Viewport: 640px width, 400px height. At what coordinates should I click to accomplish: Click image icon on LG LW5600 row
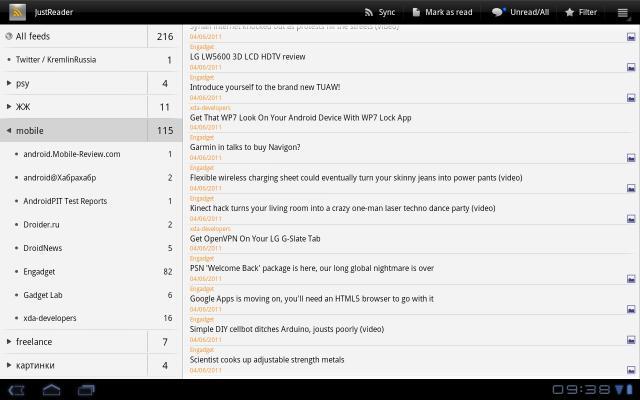point(631,67)
